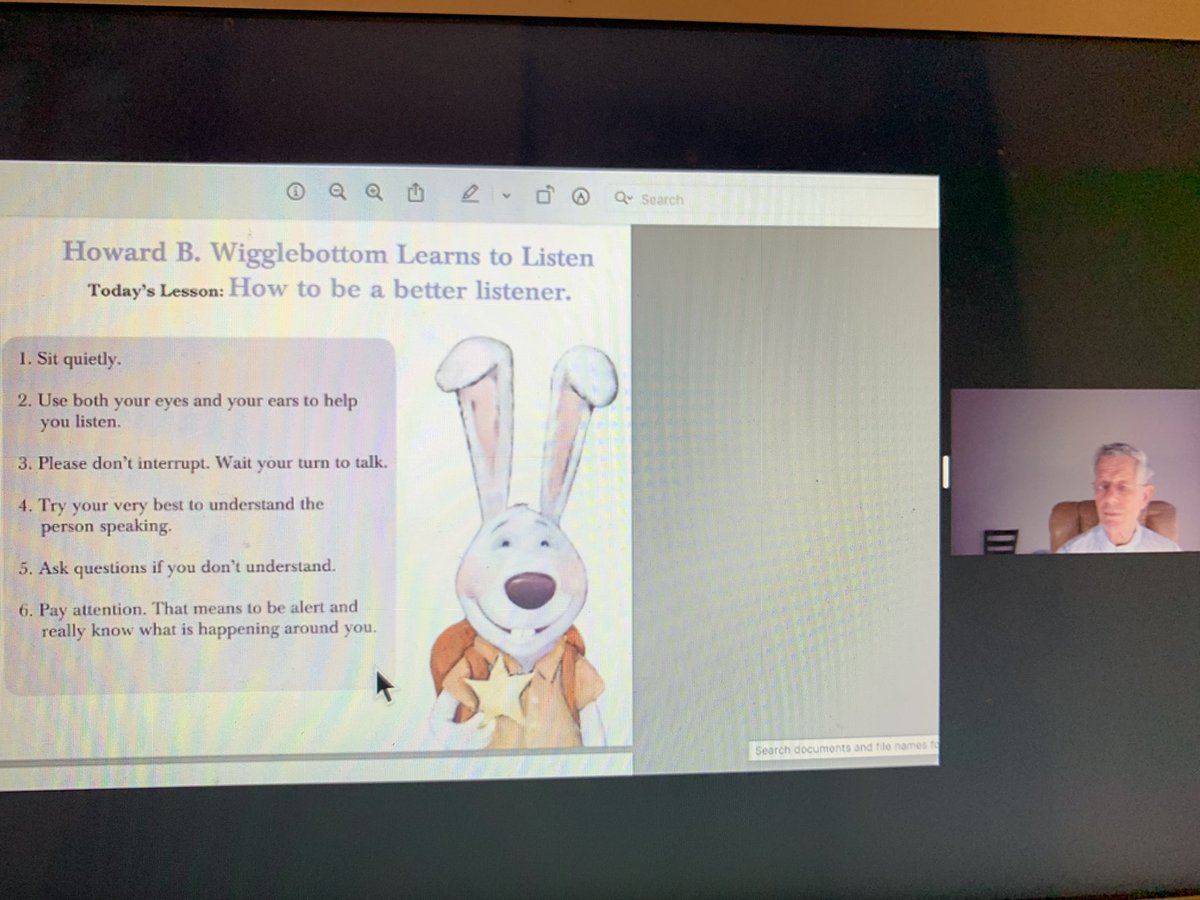Click the "Today's Lesson:" label

point(155,292)
